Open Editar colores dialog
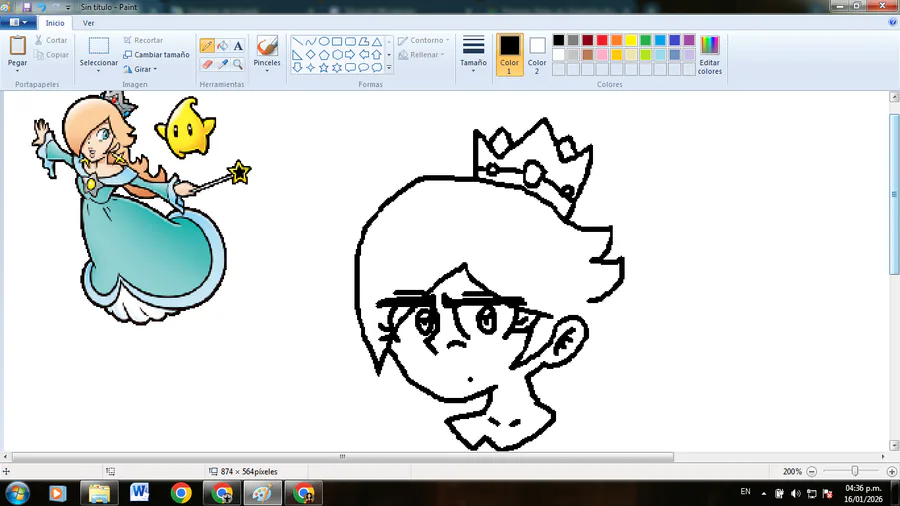This screenshot has height=506, width=900. [x=709, y=55]
